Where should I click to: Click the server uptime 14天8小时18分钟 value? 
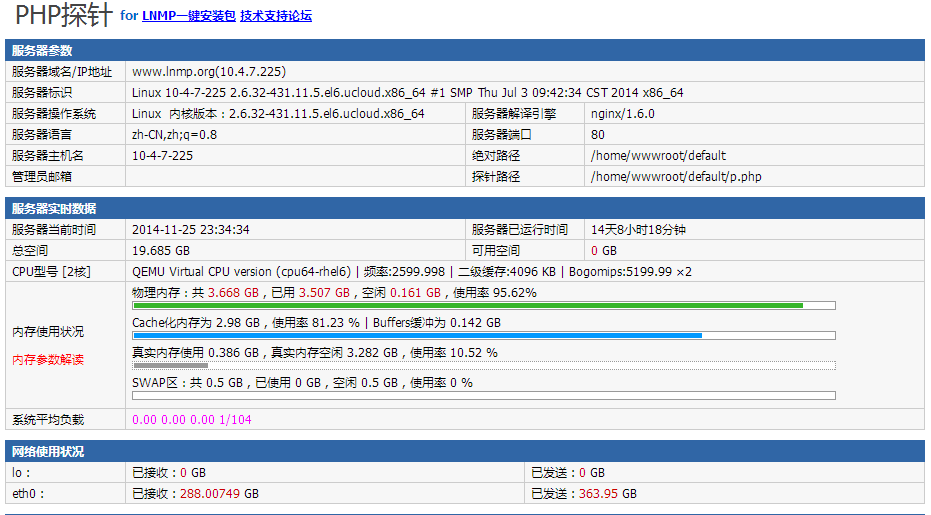638,230
